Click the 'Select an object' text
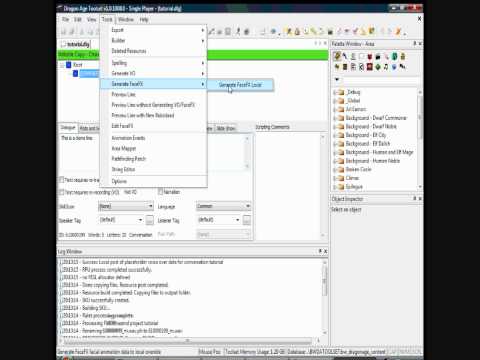The image size is (480, 360). coord(346,209)
